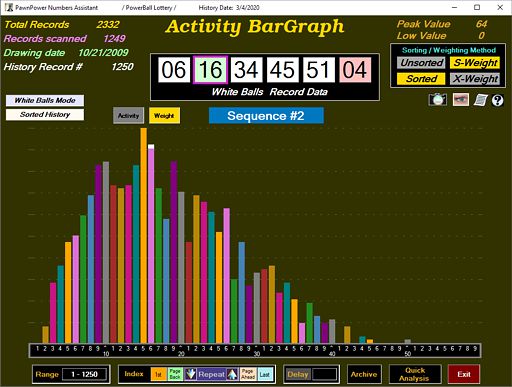Image resolution: width=512 pixels, height=387 pixels.
Task: Select white ball 45
Action: tap(283, 70)
